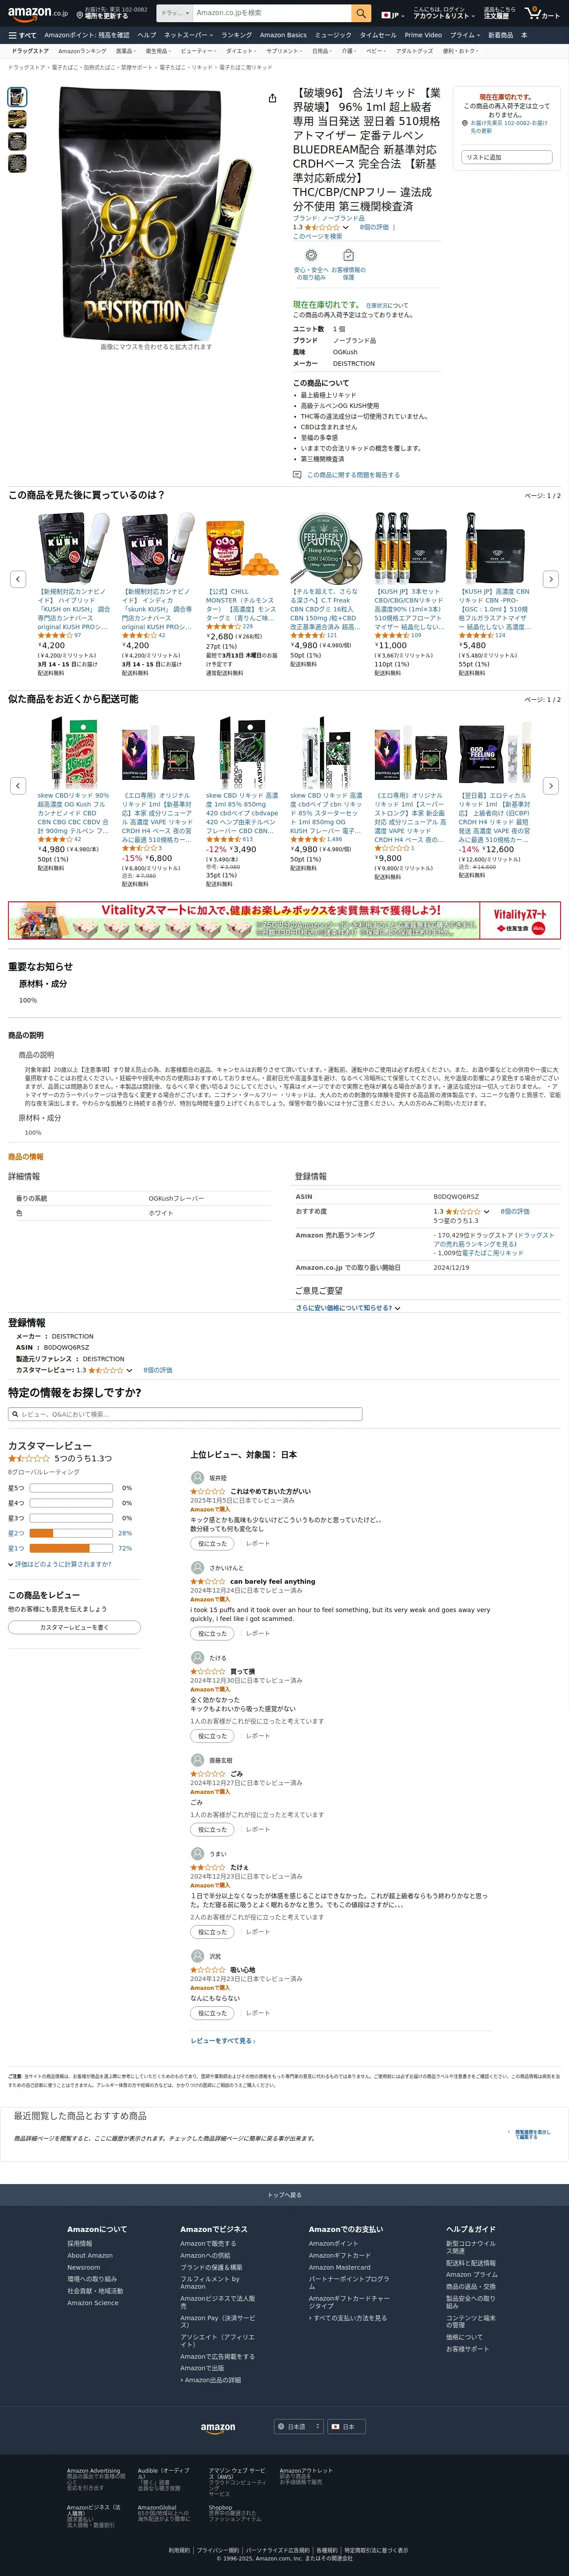Click the 星1つ 72% rating bar
This screenshot has height=2576, width=569.
71,1548
